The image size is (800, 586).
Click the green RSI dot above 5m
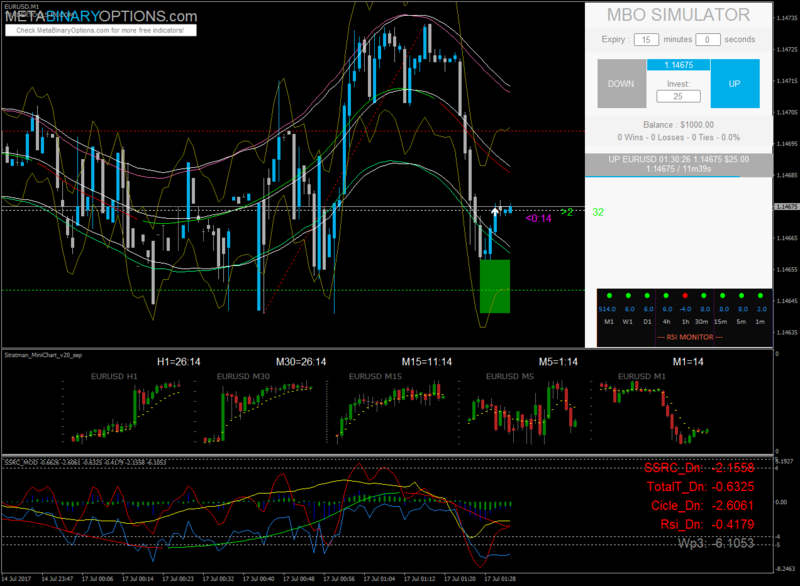pyautogui.click(x=741, y=295)
